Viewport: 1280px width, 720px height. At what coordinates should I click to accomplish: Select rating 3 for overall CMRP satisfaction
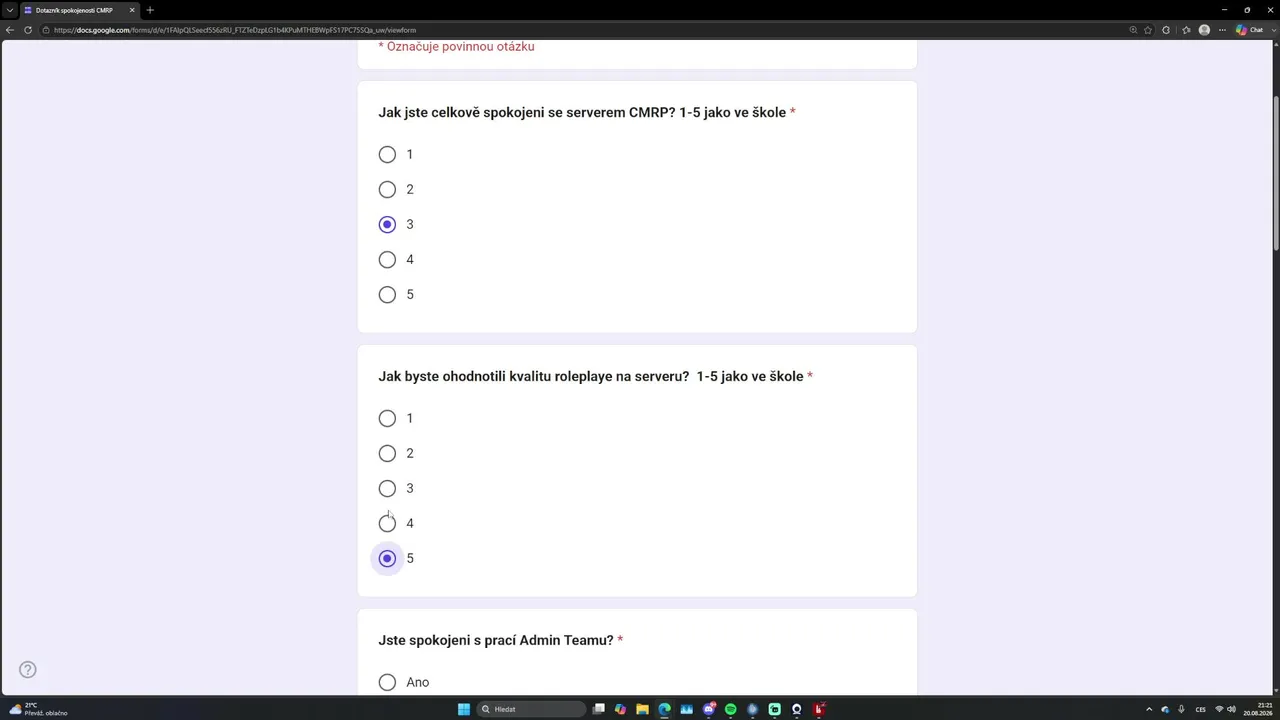tap(387, 224)
